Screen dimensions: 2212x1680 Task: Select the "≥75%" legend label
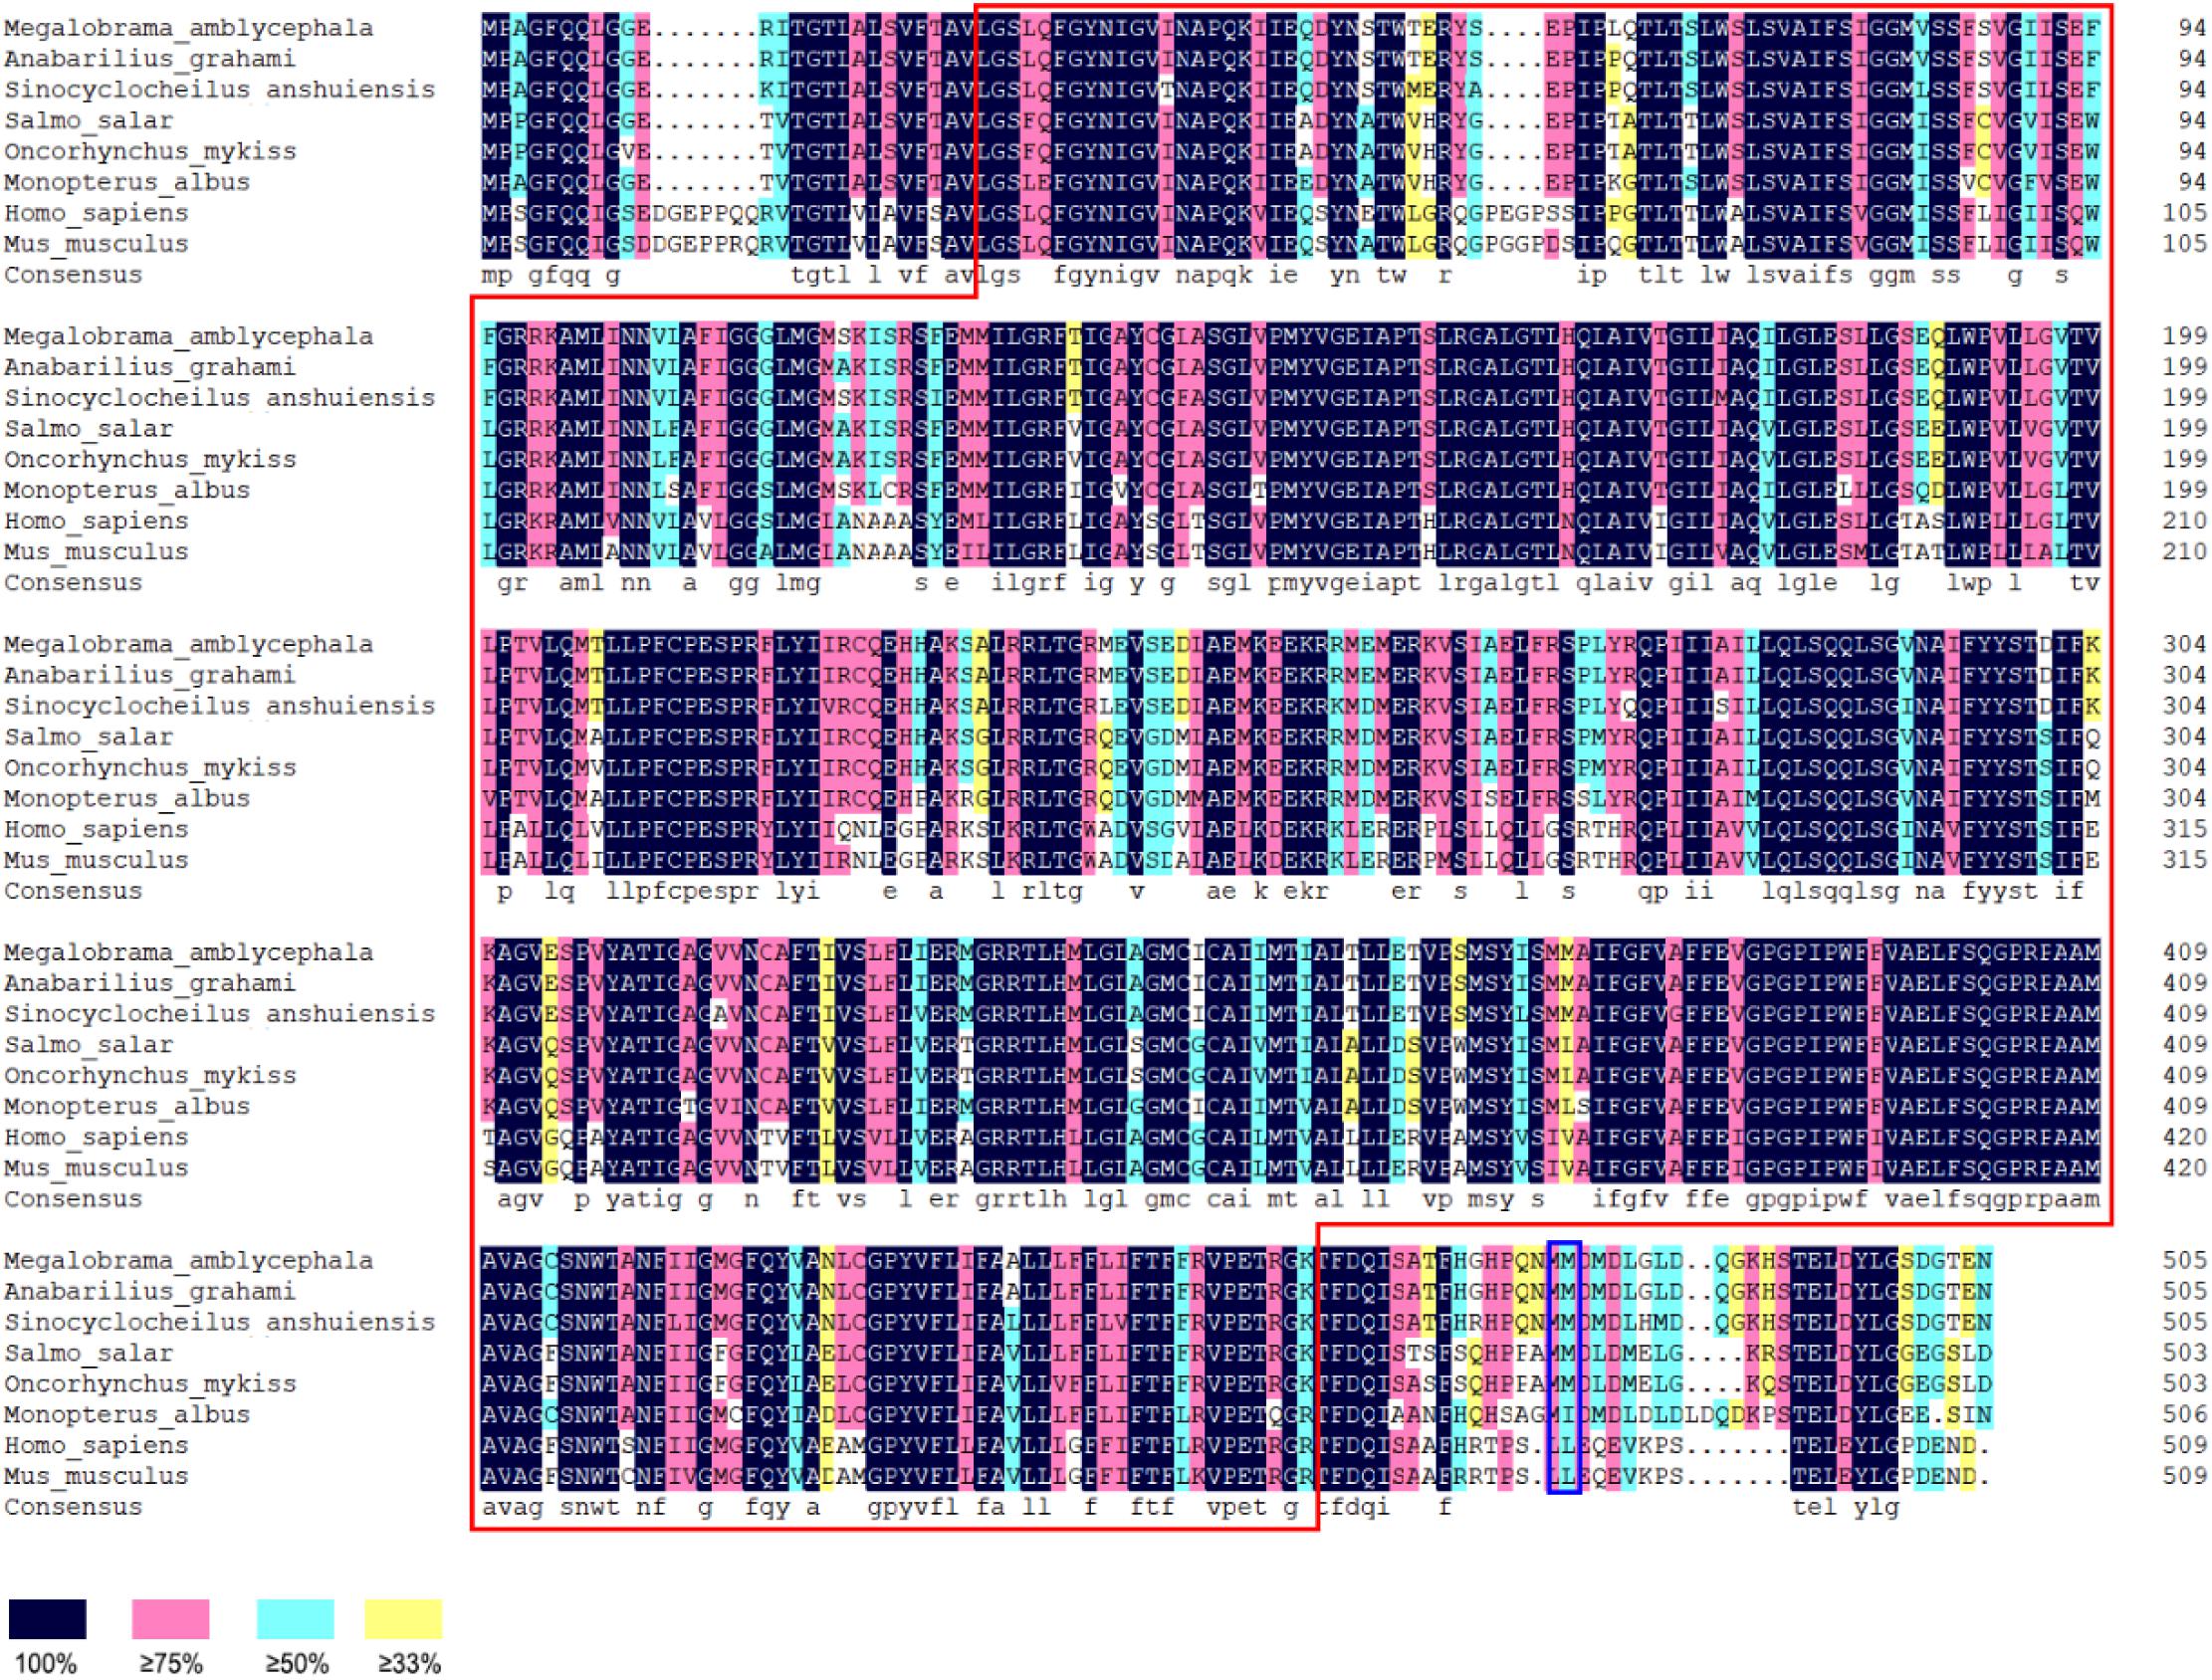[x=171, y=1664]
